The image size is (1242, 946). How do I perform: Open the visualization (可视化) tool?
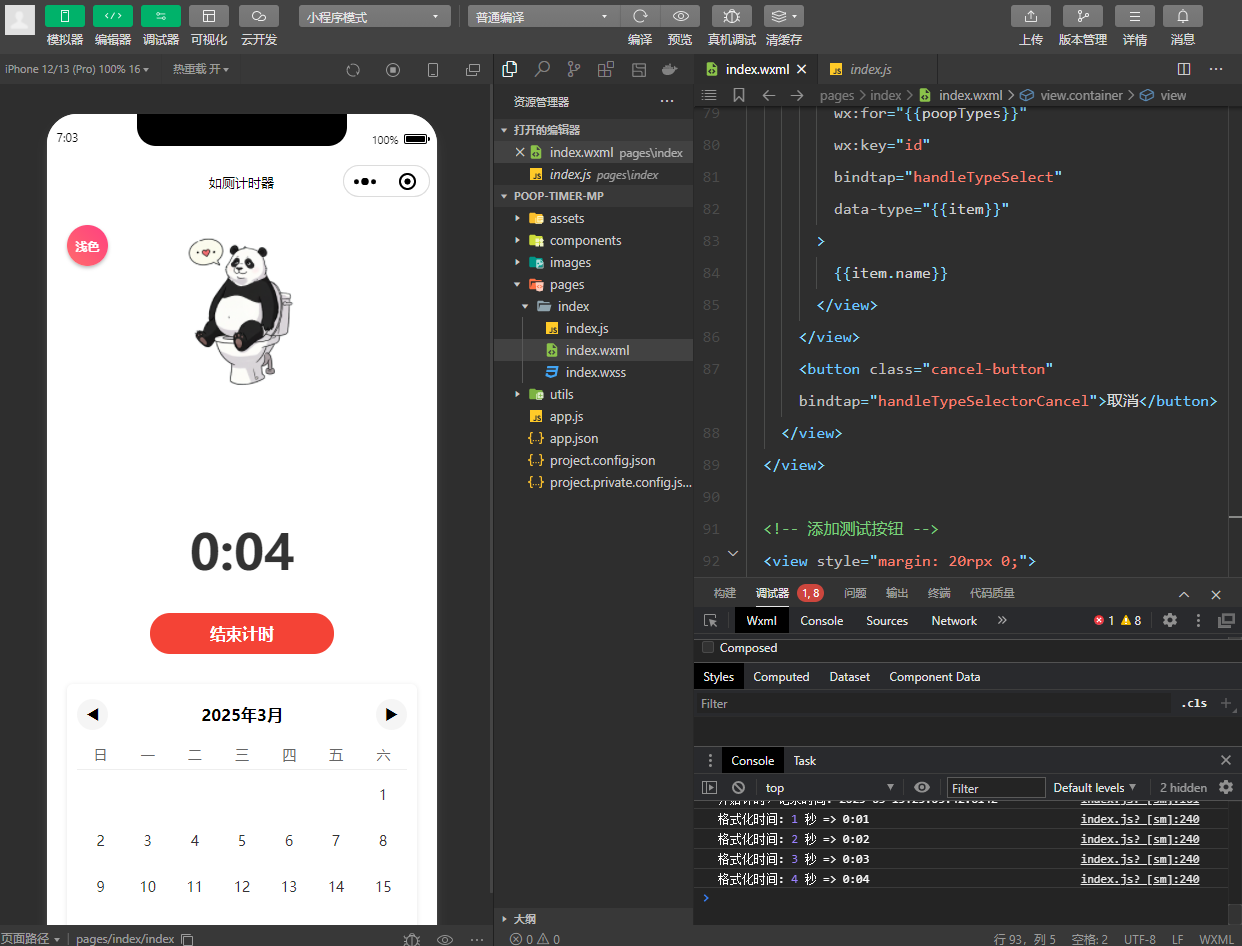[x=209, y=16]
